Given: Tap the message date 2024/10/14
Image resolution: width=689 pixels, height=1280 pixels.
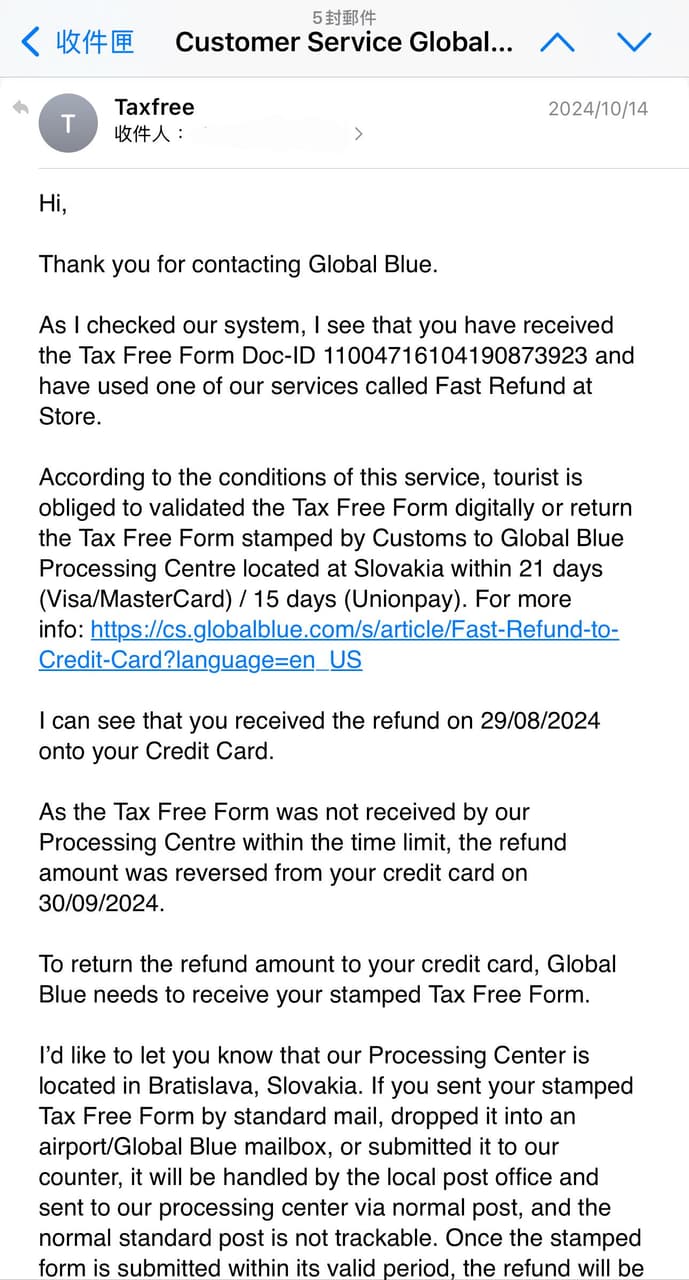Looking at the screenshot, I should 597,109.
